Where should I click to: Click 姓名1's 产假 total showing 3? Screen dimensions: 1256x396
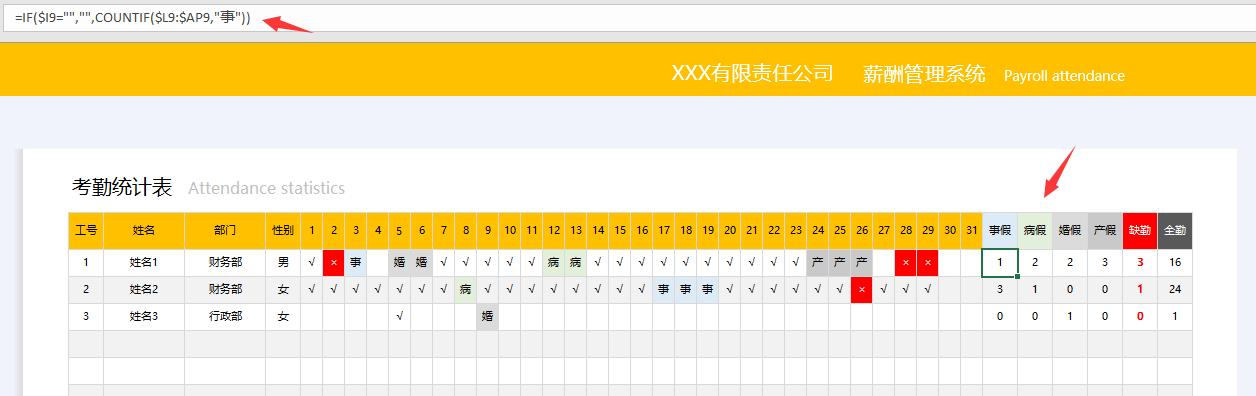pos(1105,262)
